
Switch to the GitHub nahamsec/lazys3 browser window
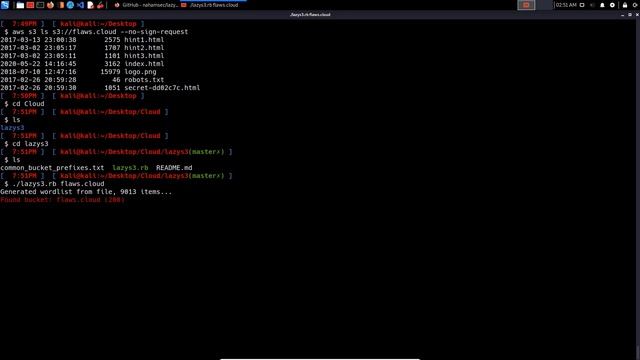[146, 5]
